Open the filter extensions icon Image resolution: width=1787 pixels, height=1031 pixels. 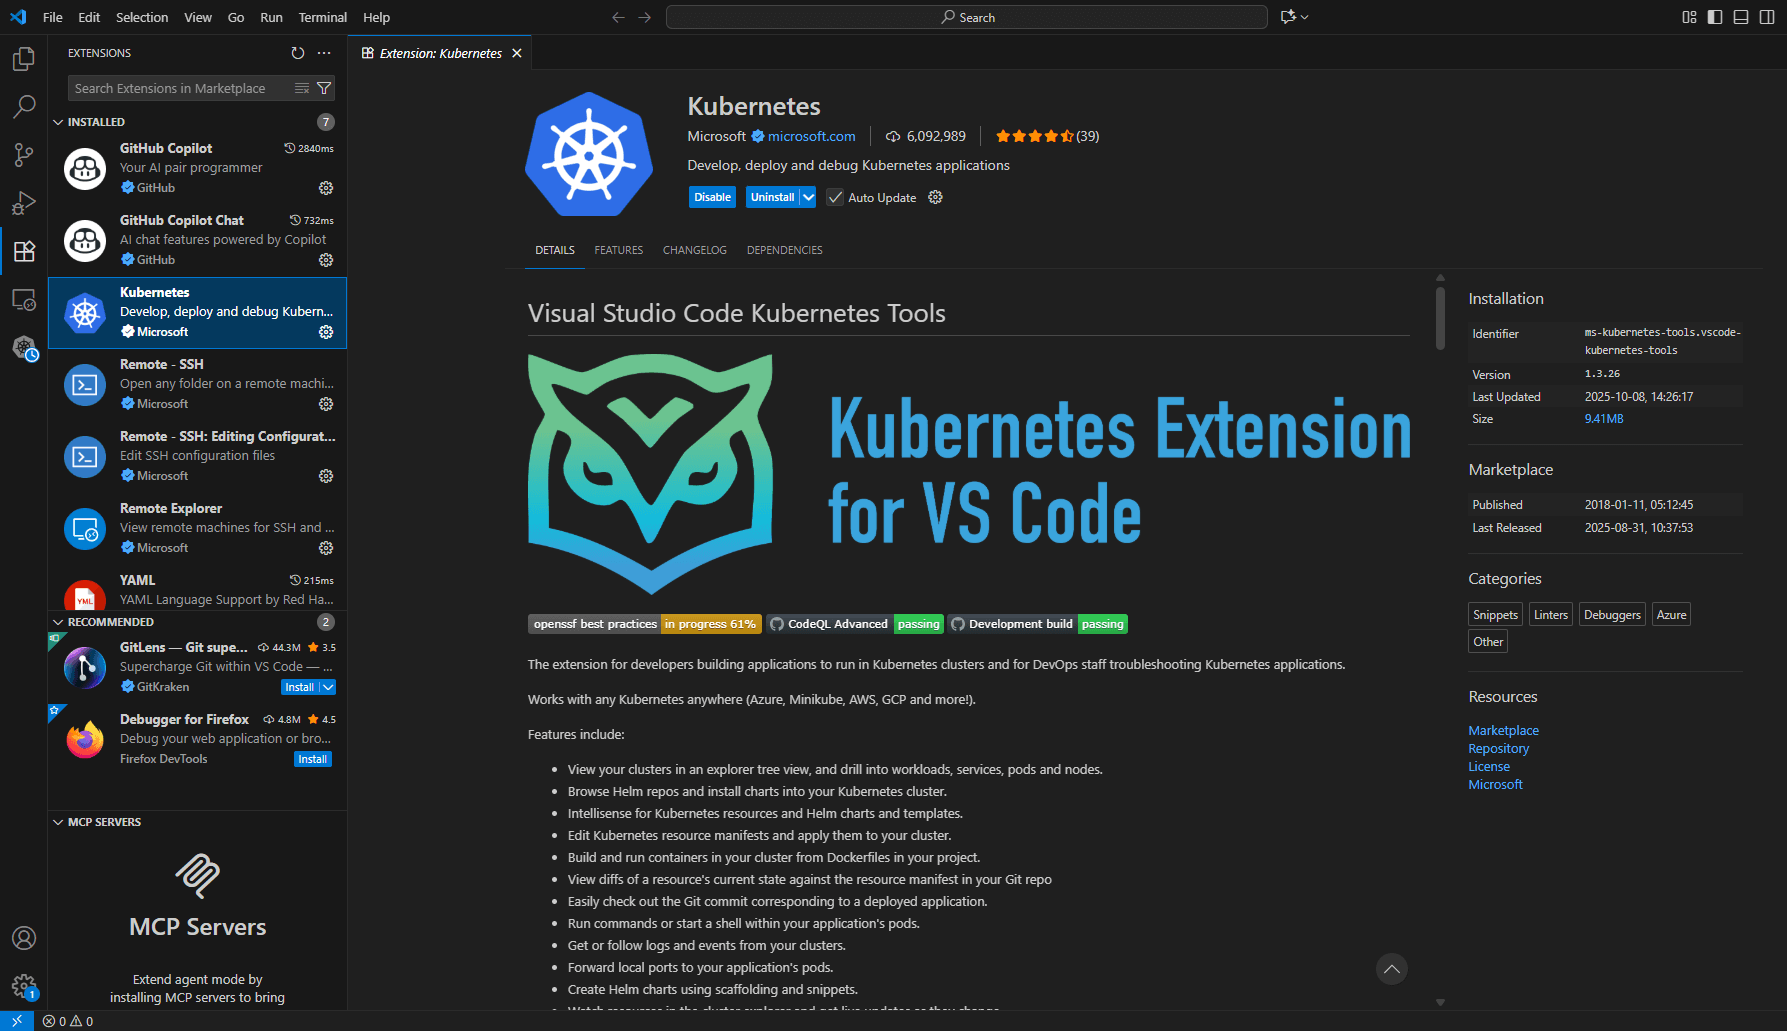[x=324, y=88]
